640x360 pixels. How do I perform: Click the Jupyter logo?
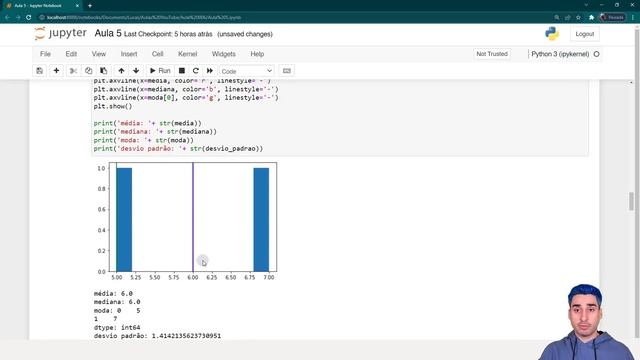(x=60, y=33)
